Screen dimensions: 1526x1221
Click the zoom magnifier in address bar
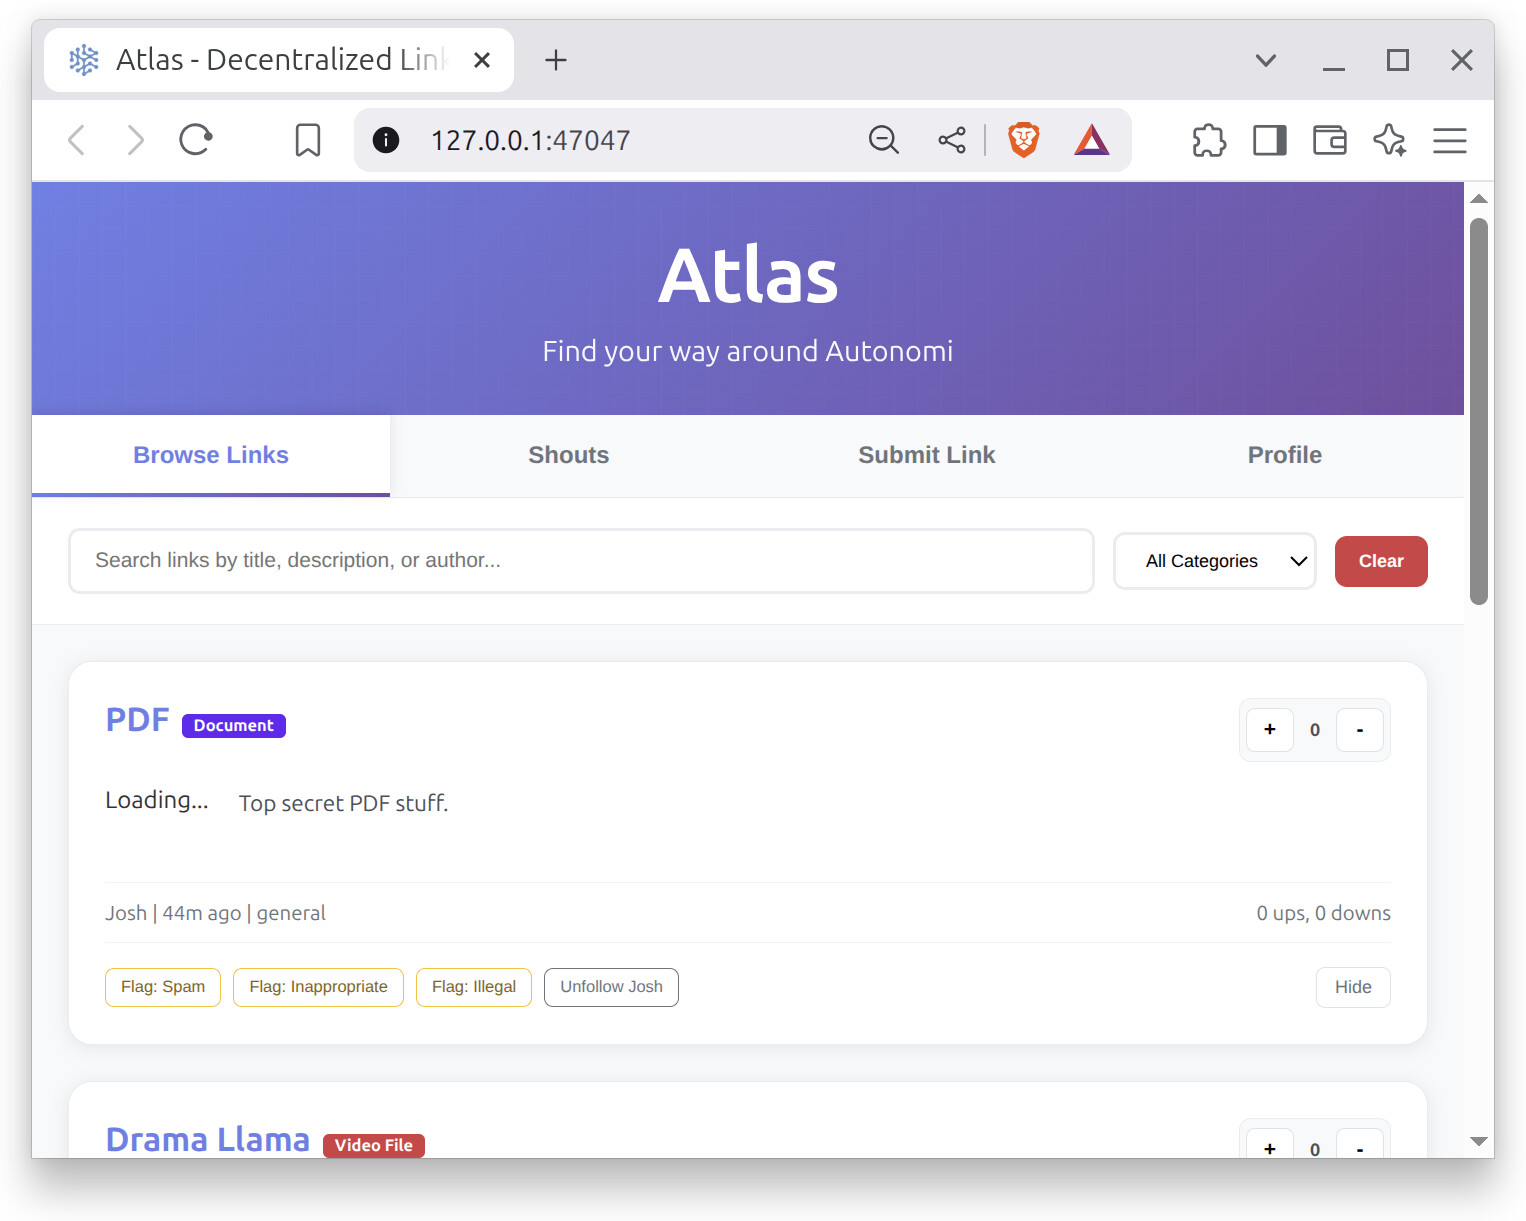coord(884,140)
